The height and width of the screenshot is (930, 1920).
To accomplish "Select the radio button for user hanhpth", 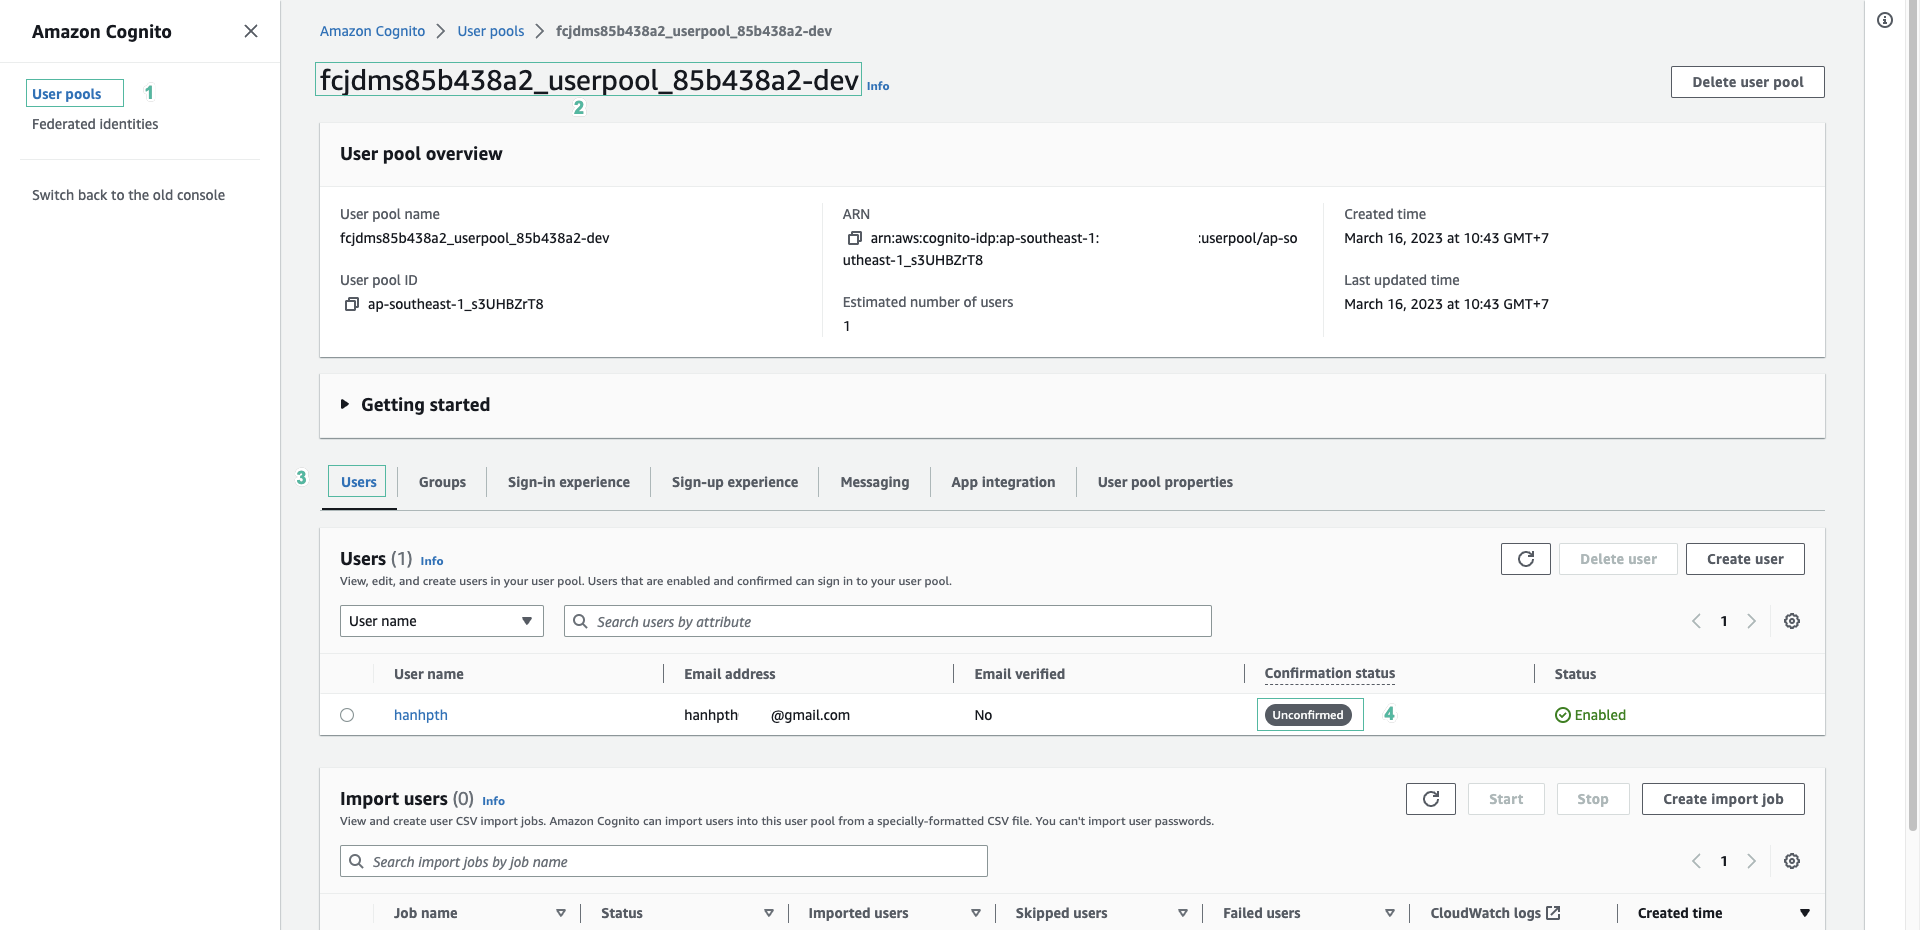I will click(x=347, y=715).
